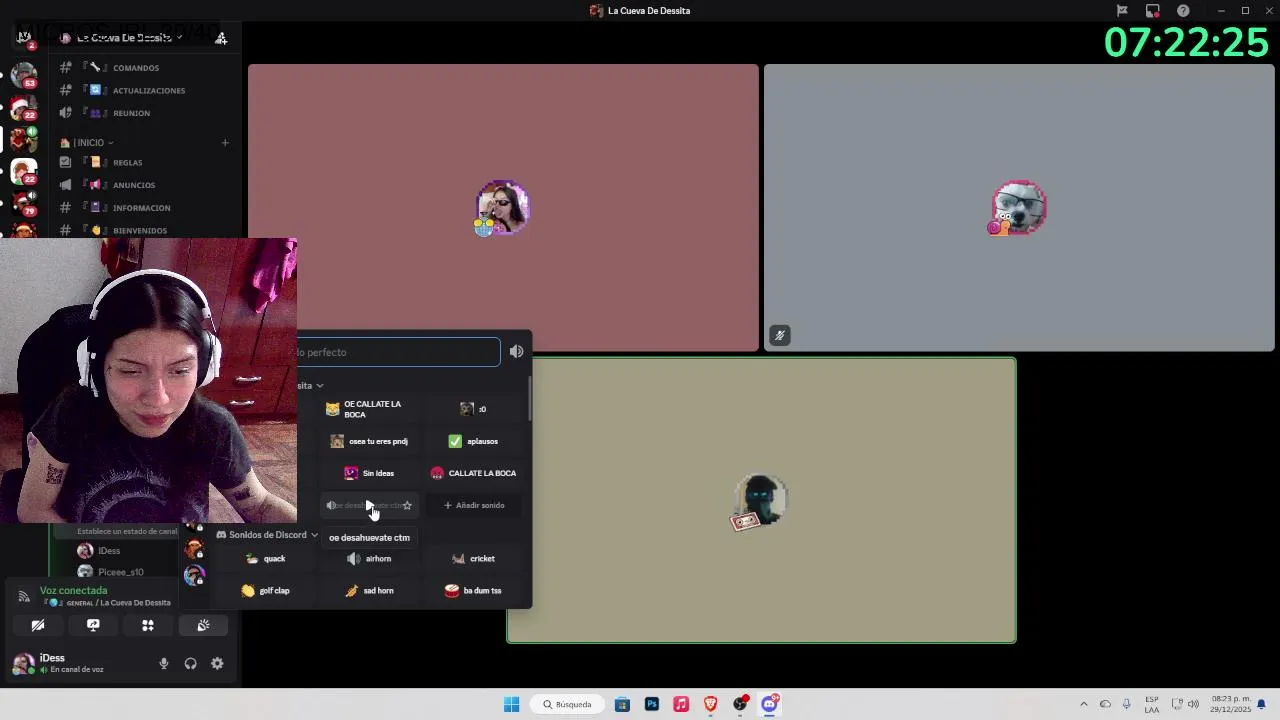1280x720 pixels.
Task: Click the soundboard volume speaker icon
Action: pos(516,352)
